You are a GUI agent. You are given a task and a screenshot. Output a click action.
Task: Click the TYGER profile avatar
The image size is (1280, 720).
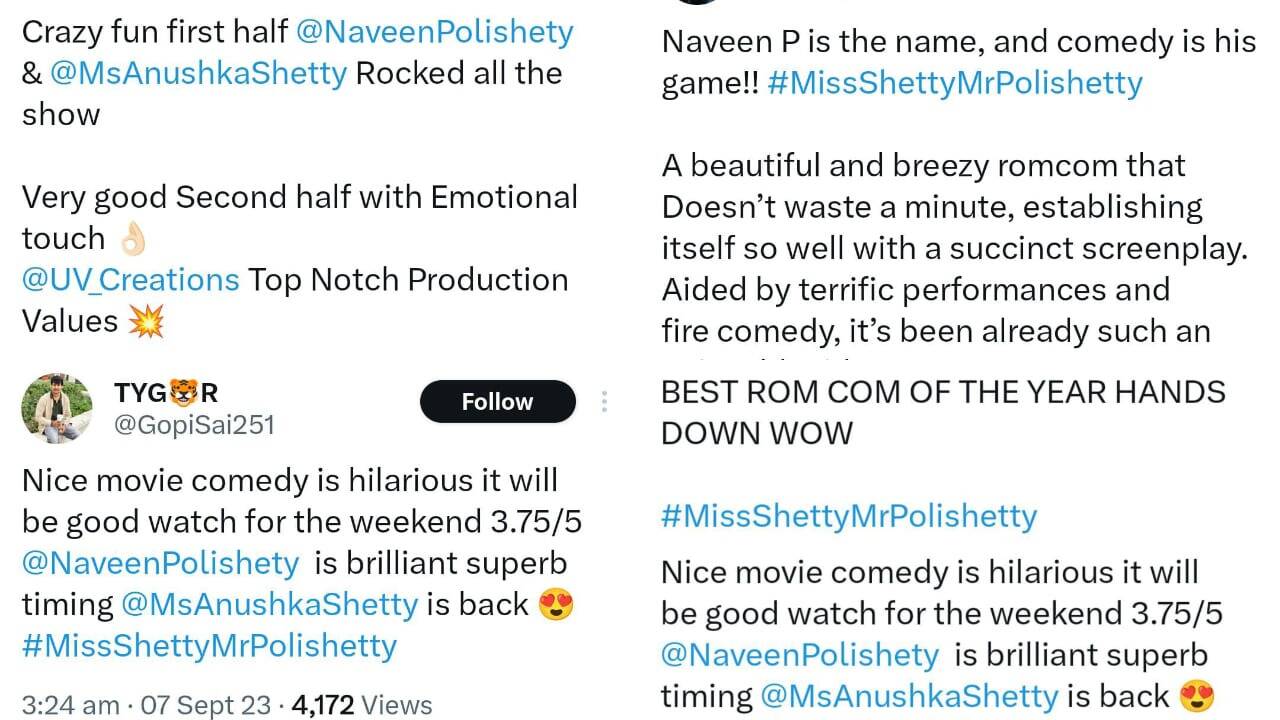57,410
